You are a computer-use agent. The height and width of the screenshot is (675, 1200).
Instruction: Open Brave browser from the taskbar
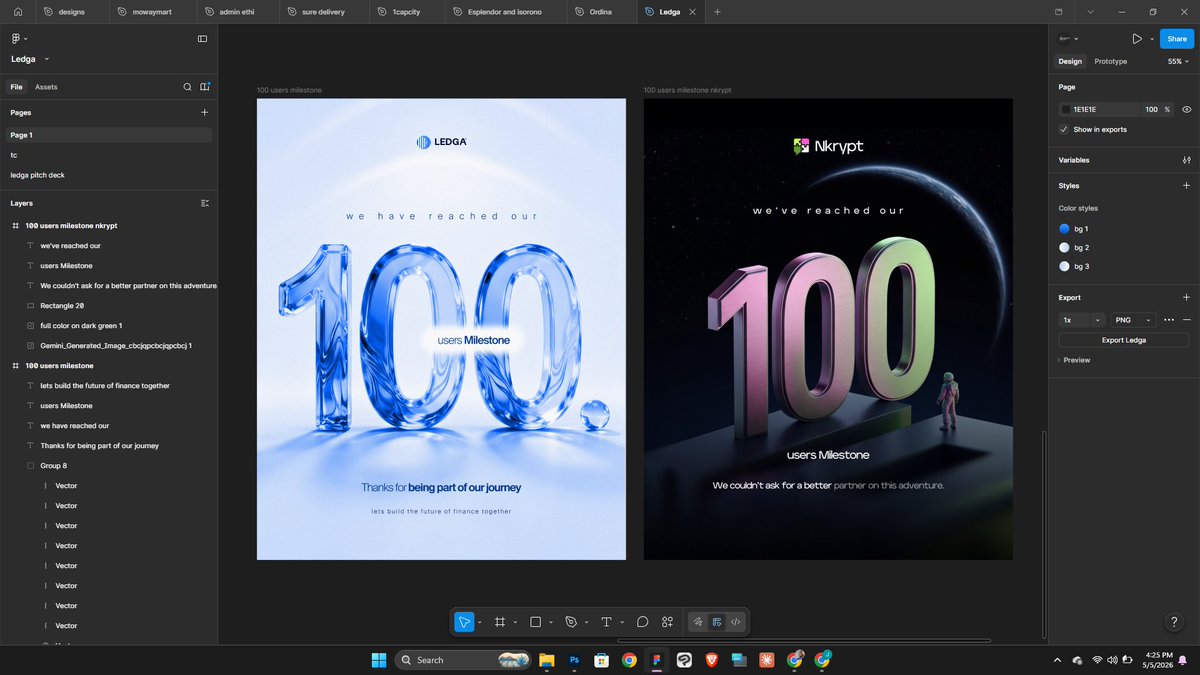point(711,660)
